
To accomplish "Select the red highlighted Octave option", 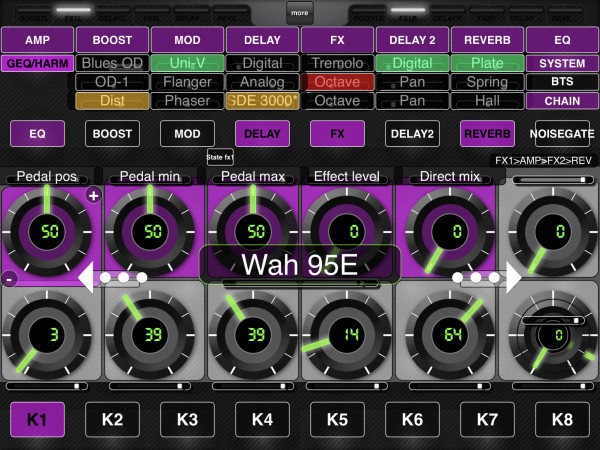I will point(338,82).
